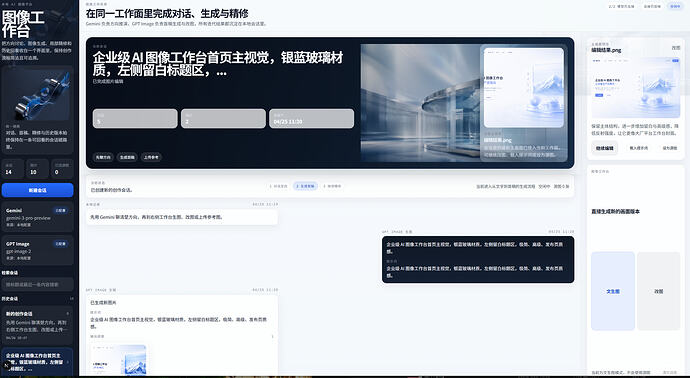Click the 生成新稿 pill in the hero banner
The image size is (690, 378).
[127, 157]
